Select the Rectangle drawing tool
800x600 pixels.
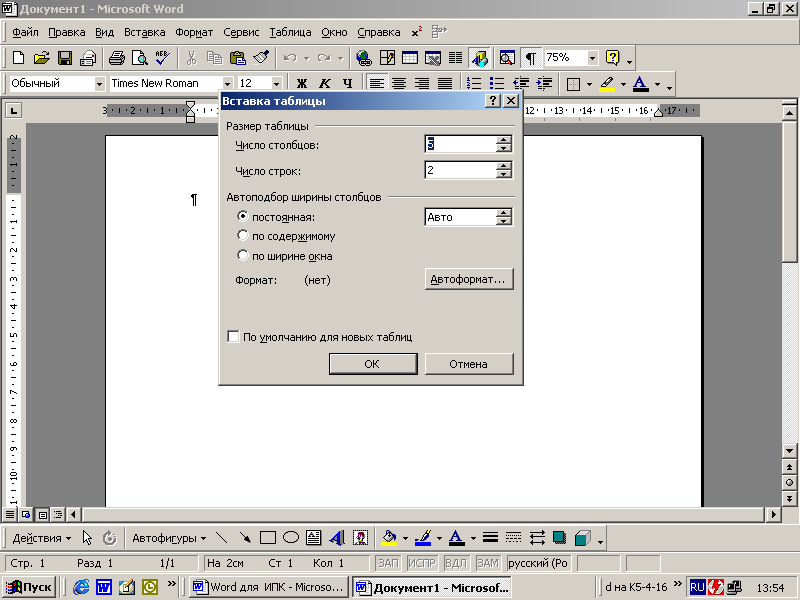[268, 538]
